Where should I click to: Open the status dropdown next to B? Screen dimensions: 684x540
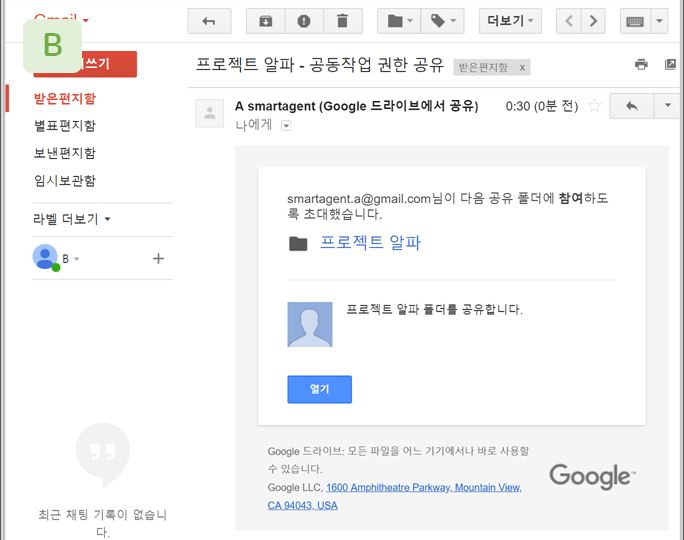click(x=77, y=259)
